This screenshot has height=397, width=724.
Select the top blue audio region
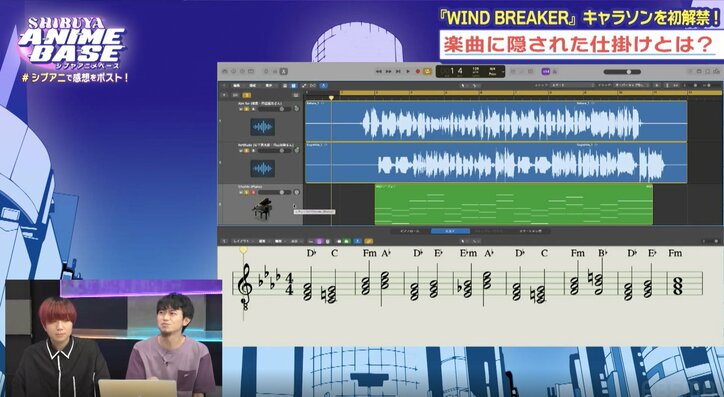click(x=496, y=121)
